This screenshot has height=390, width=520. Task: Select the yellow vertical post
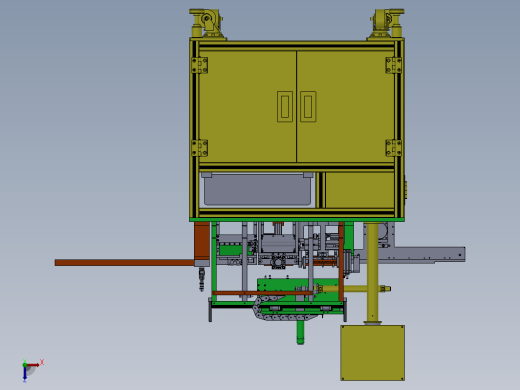(373, 273)
